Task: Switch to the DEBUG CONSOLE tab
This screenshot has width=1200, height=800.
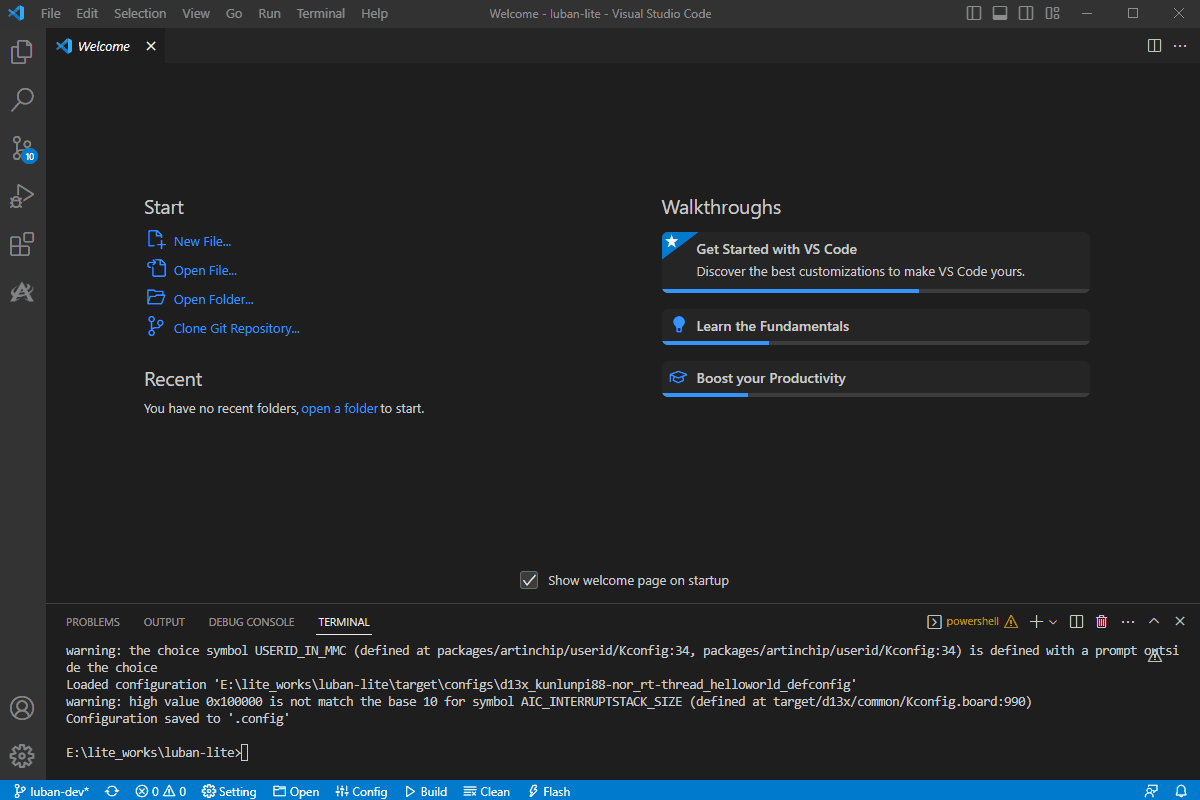Action: click(x=252, y=622)
